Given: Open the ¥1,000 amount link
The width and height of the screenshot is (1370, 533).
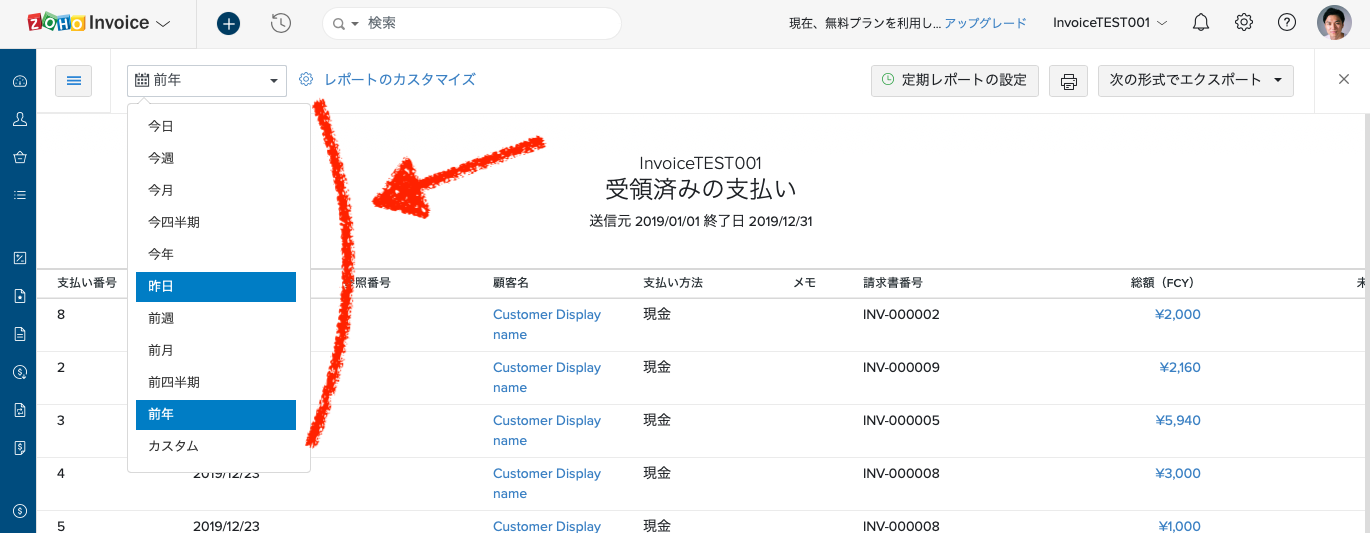Looking at the screenshot, I should pyautogui.click(x=1179, y=526).
